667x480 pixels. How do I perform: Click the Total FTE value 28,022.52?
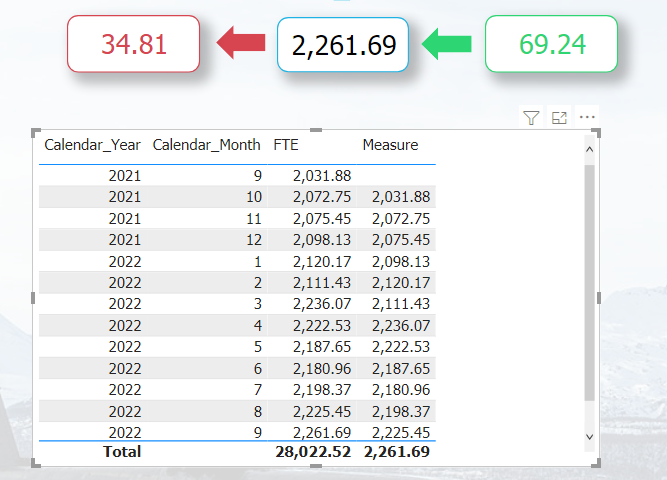pos(313,452)
